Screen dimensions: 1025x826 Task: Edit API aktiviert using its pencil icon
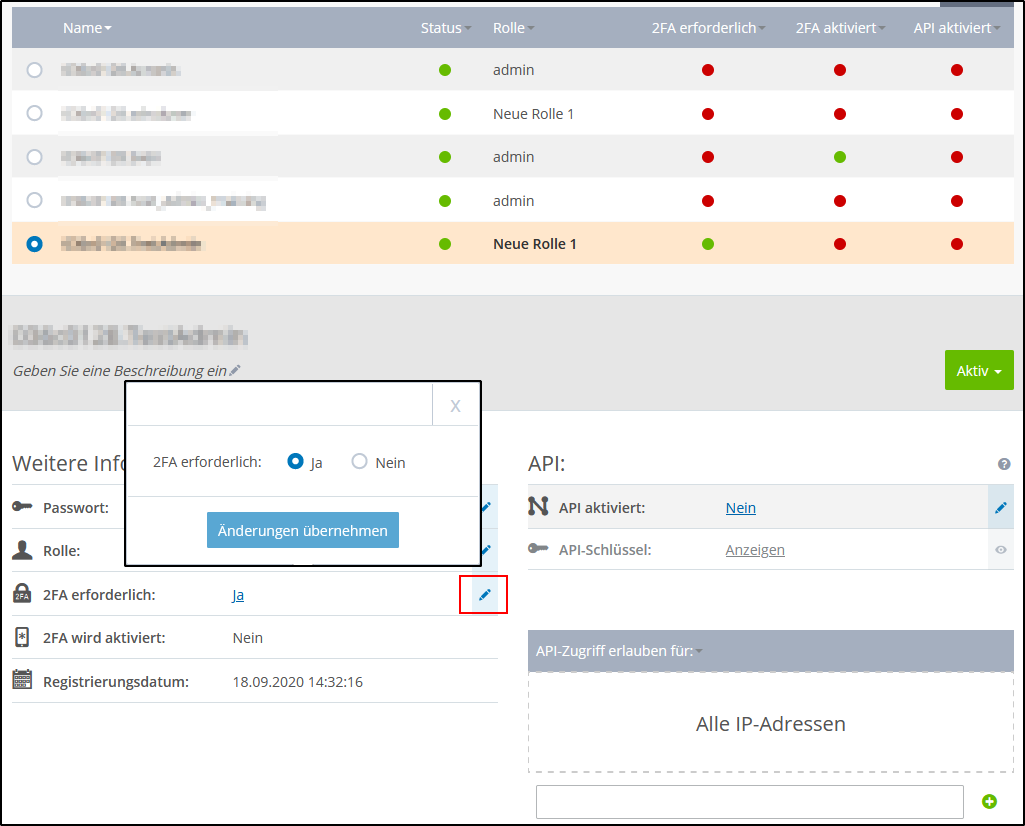1000,507
